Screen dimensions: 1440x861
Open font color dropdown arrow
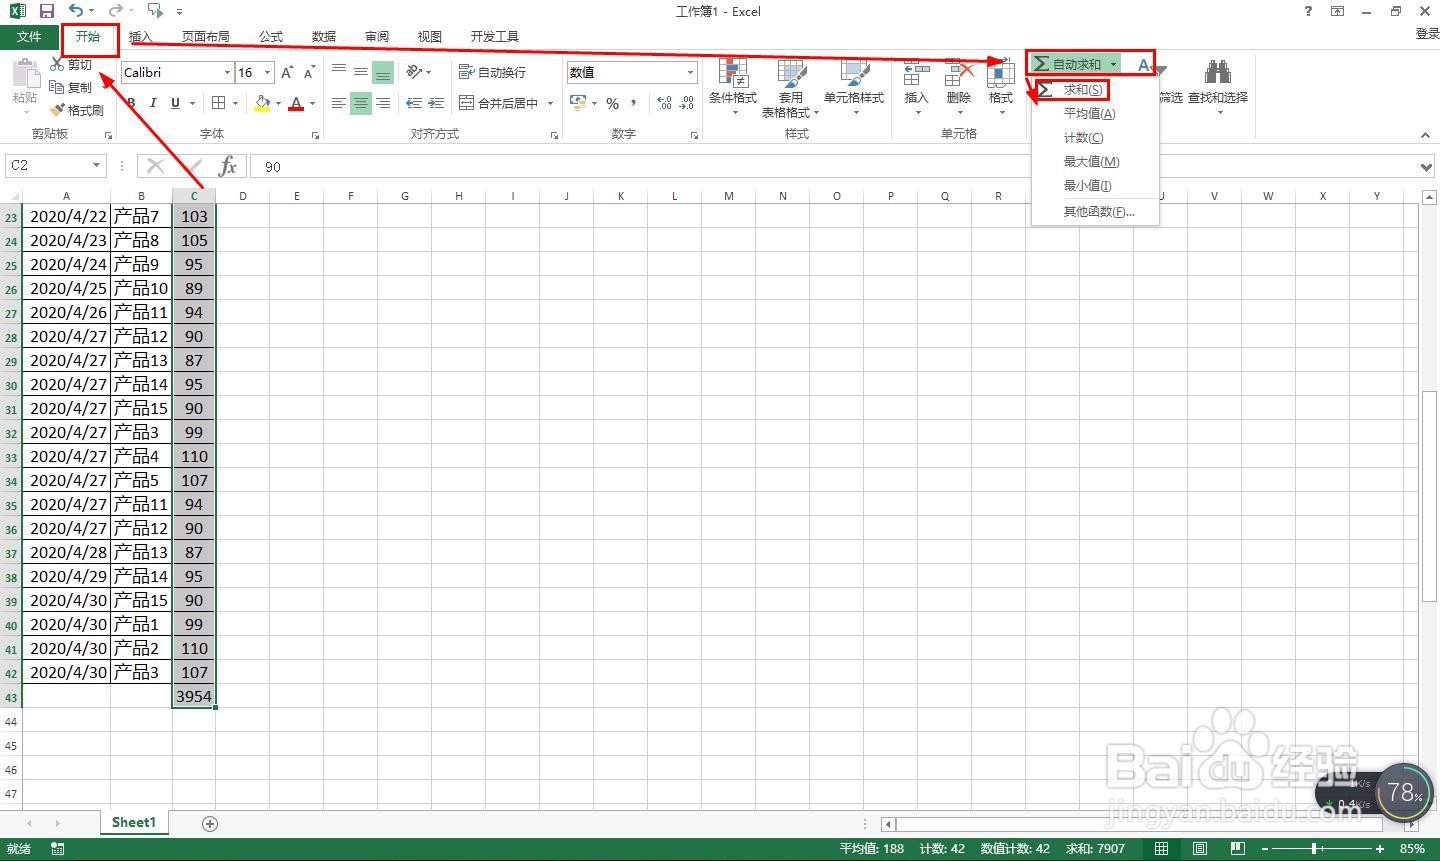[312, 103]
